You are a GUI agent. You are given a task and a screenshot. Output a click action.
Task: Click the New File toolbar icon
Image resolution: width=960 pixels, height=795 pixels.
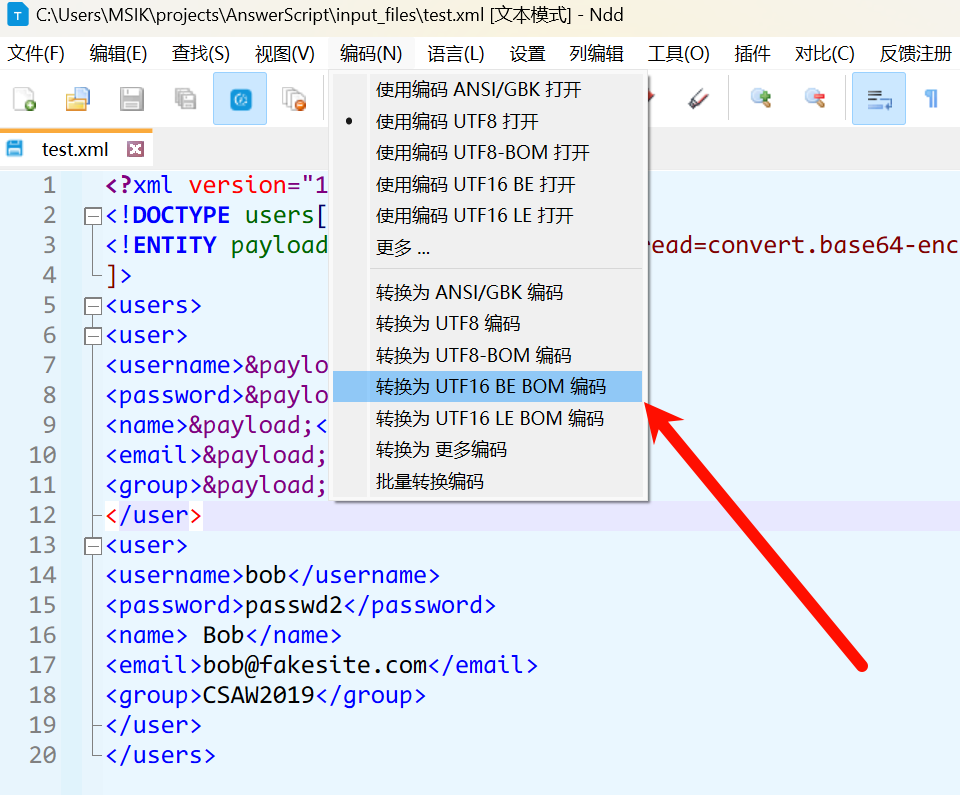point(24,98)
